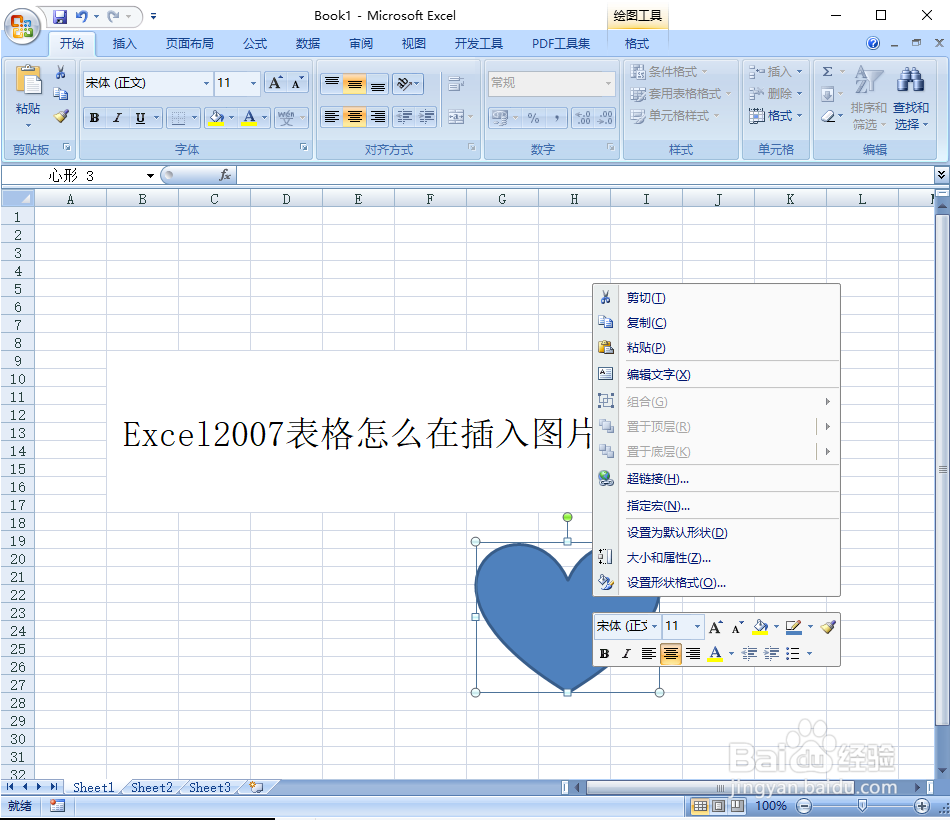950x820 pixels.
Task: Decrease font size in ribbon
Action: click(x=297, y=83)
